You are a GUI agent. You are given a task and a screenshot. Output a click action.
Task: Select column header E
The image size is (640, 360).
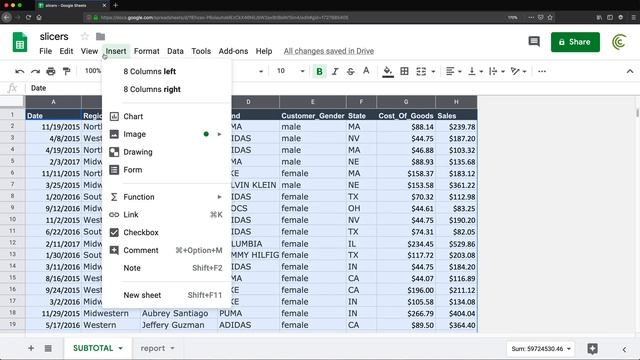313,102
